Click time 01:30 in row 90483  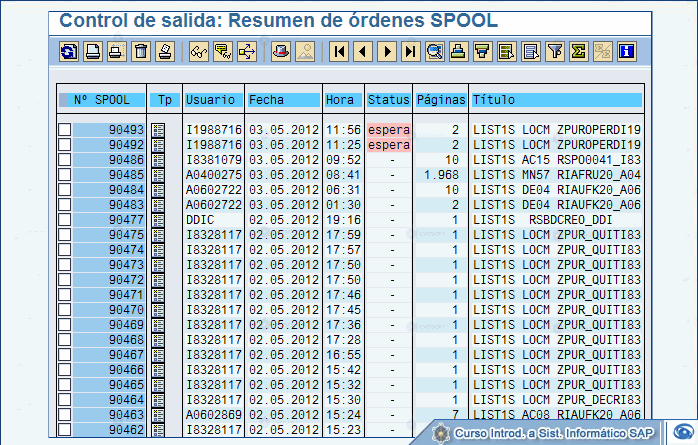pos(343,205)
